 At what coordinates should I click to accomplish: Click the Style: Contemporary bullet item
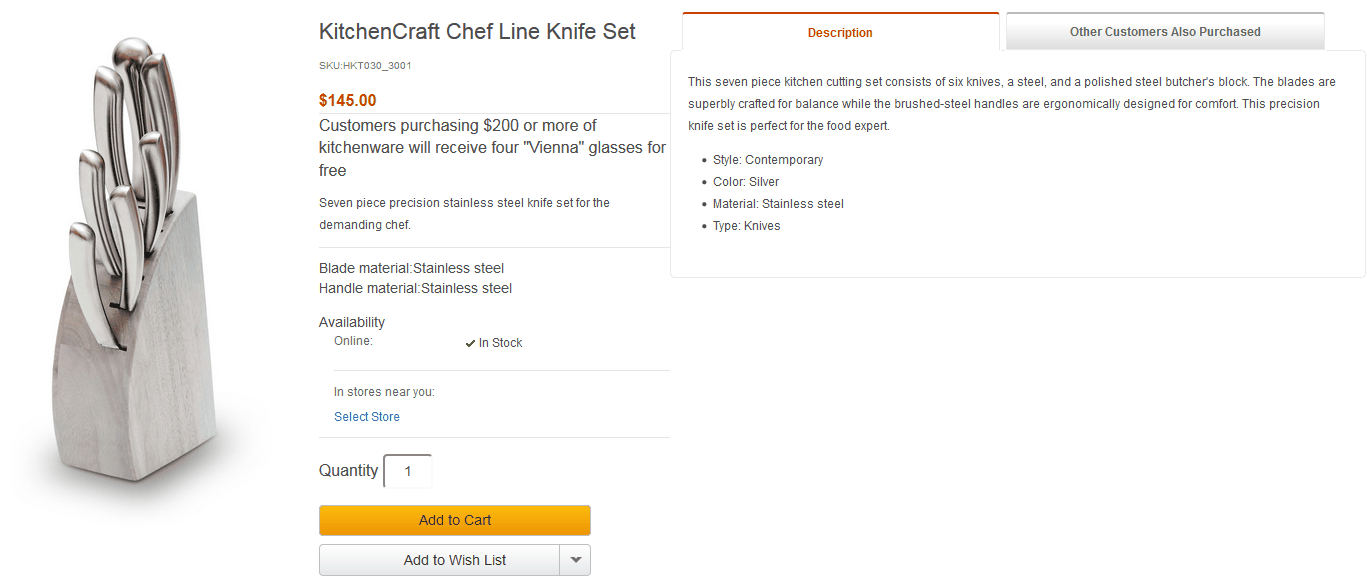[x=767, y=159]
